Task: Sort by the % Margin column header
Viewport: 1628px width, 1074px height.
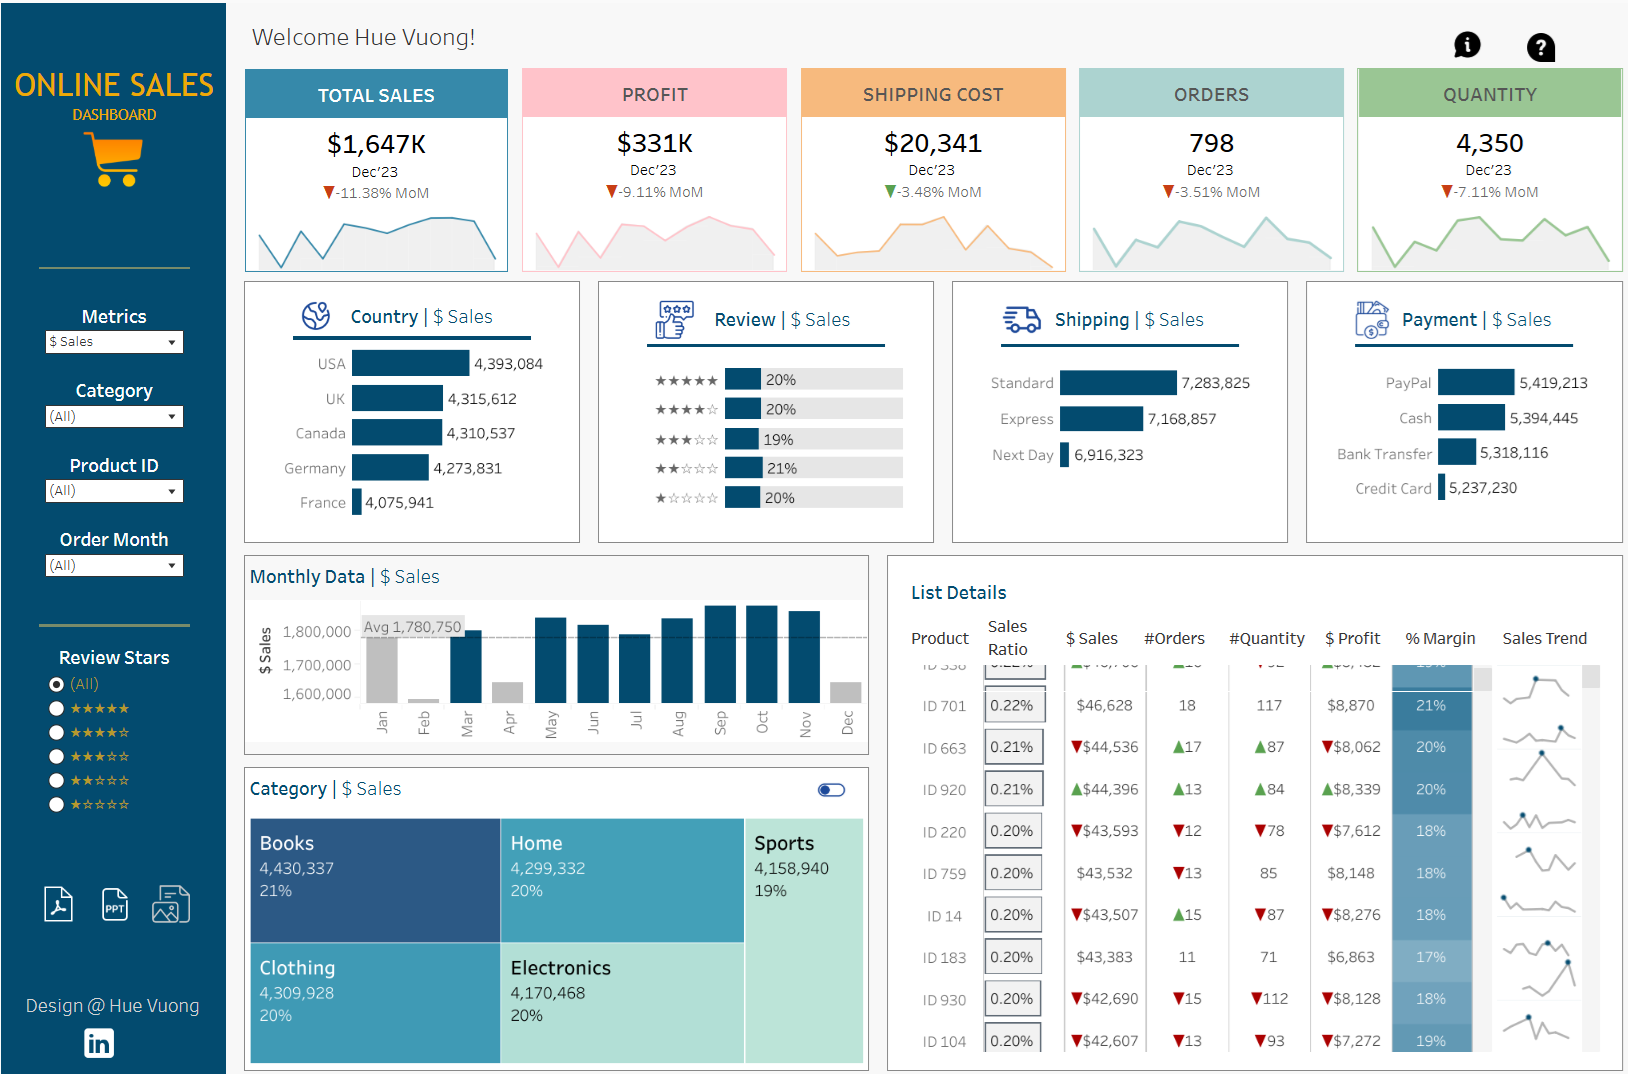Action: click(x=1440, y=638)
